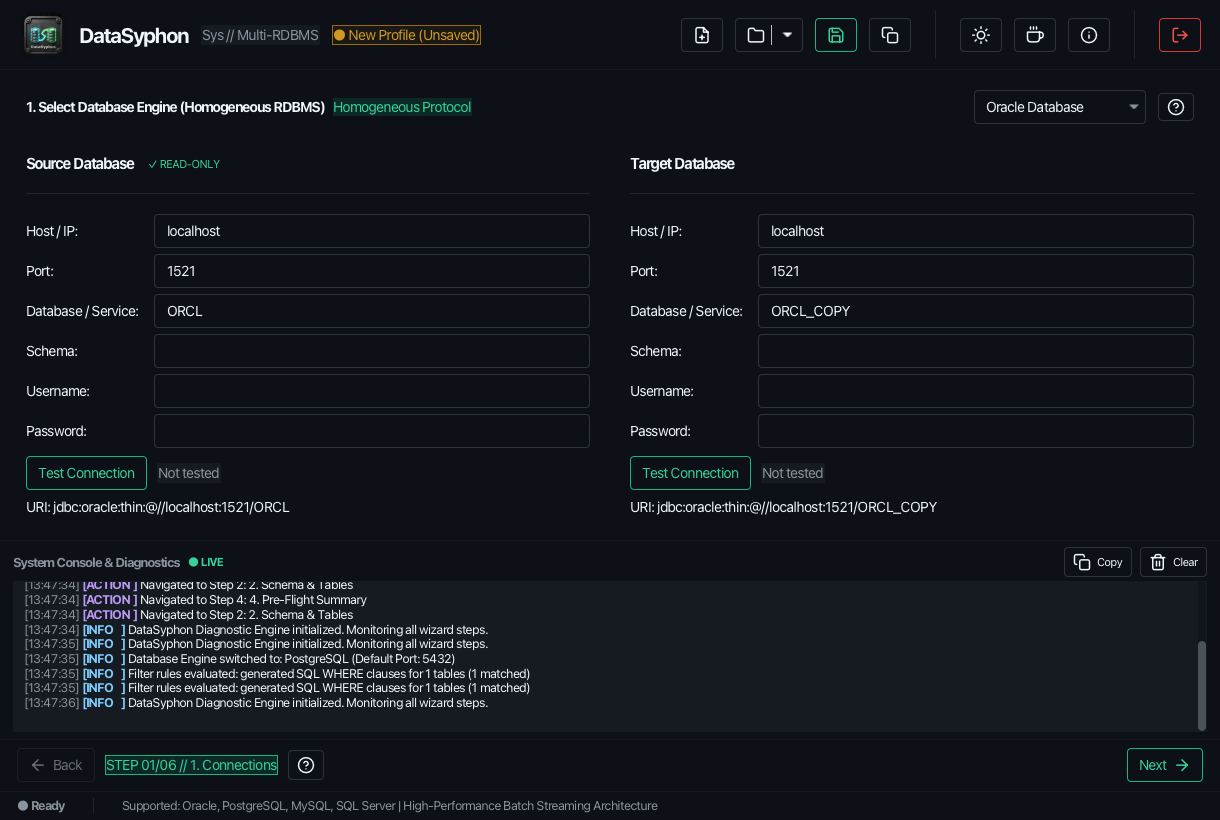Open the info icon in the top toolbar
The image size is (1220, 820).
(1089, 35)
